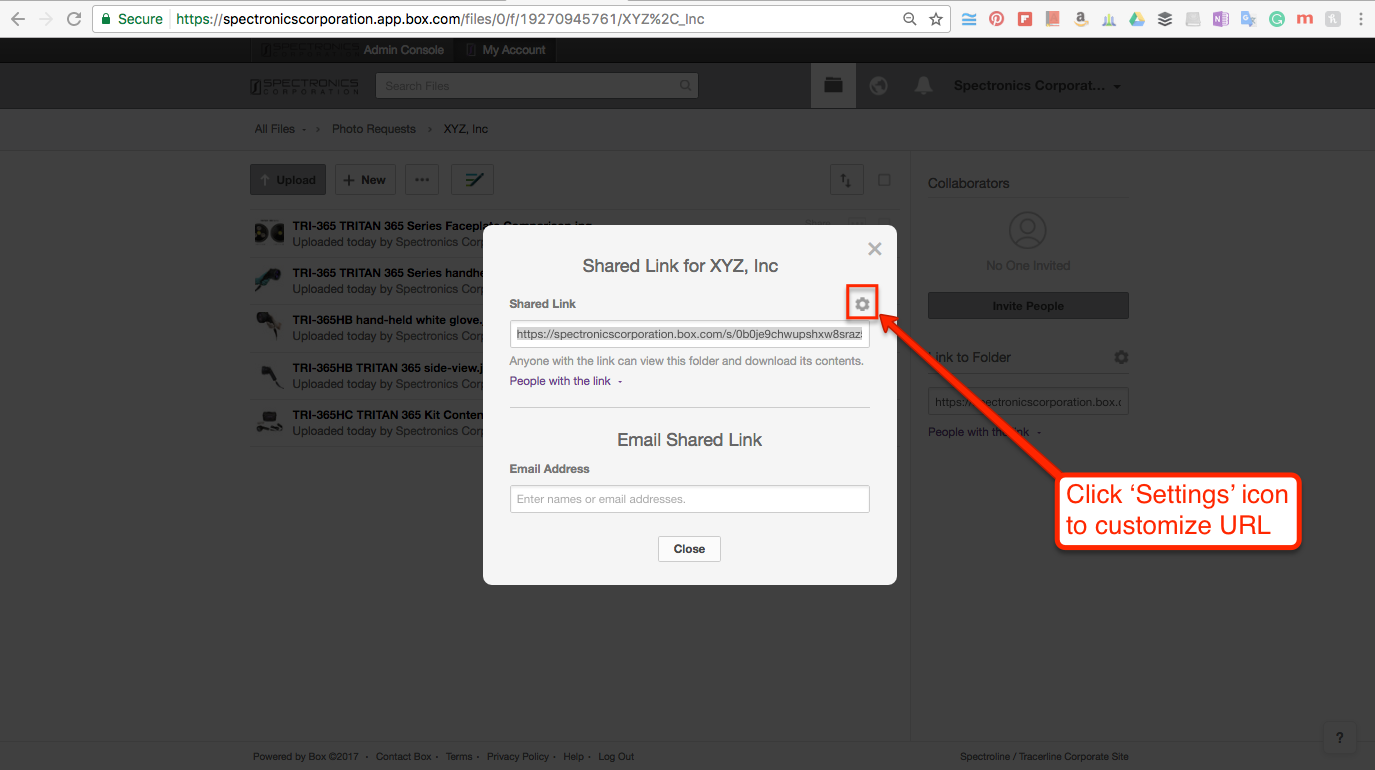
Task: Open the more options ellipsis button
Action: 422,180
